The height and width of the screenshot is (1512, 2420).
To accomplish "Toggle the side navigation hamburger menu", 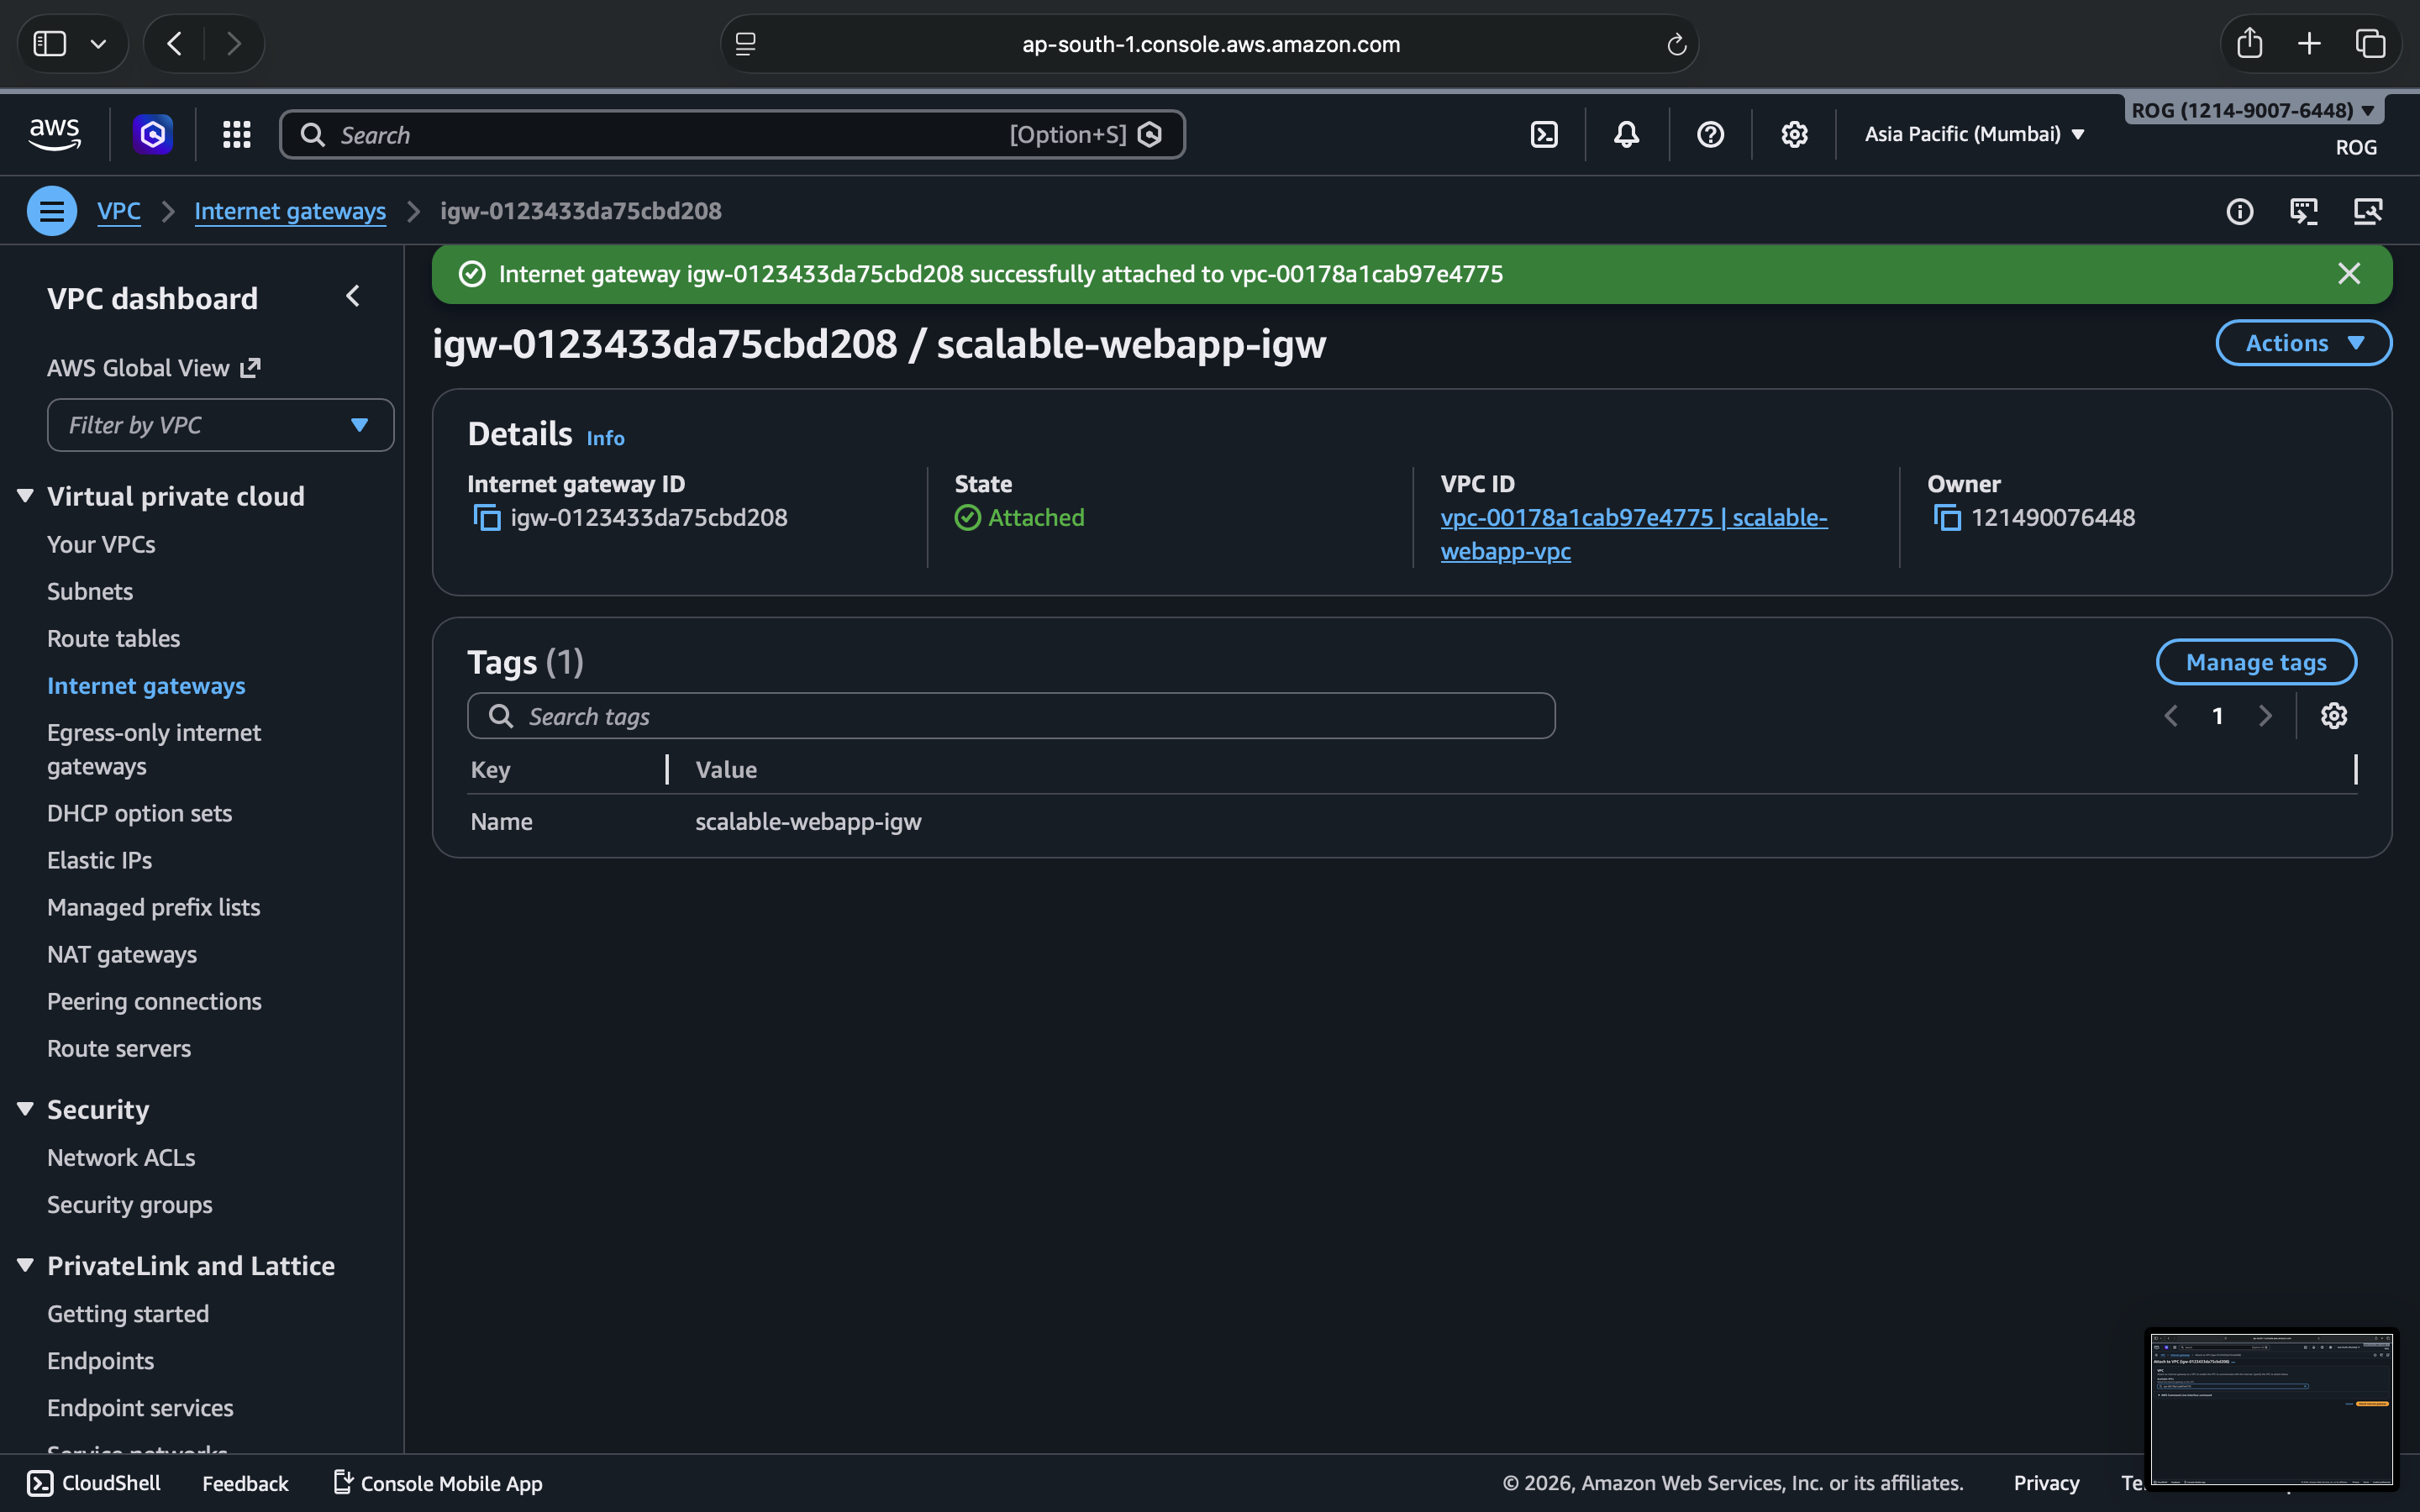I will (x=52, y=211).
